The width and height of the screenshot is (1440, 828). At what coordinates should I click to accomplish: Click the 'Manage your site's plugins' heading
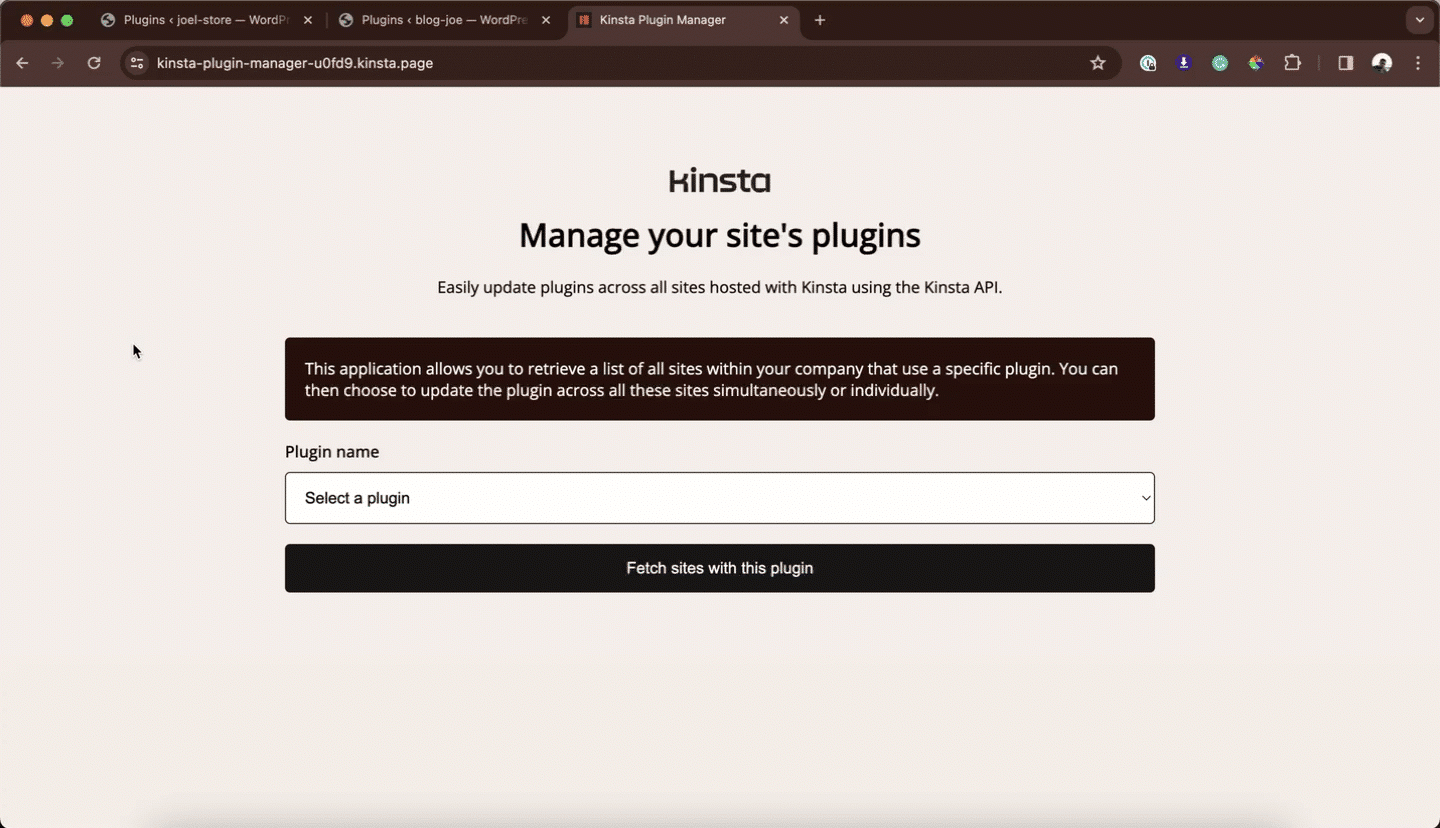720,236
